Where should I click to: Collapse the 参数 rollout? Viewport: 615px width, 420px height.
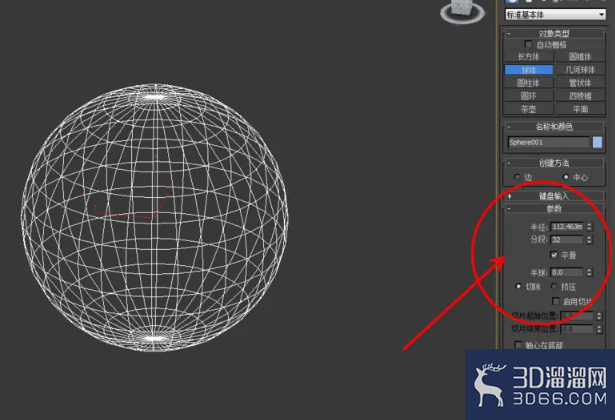tap(553, 209)
